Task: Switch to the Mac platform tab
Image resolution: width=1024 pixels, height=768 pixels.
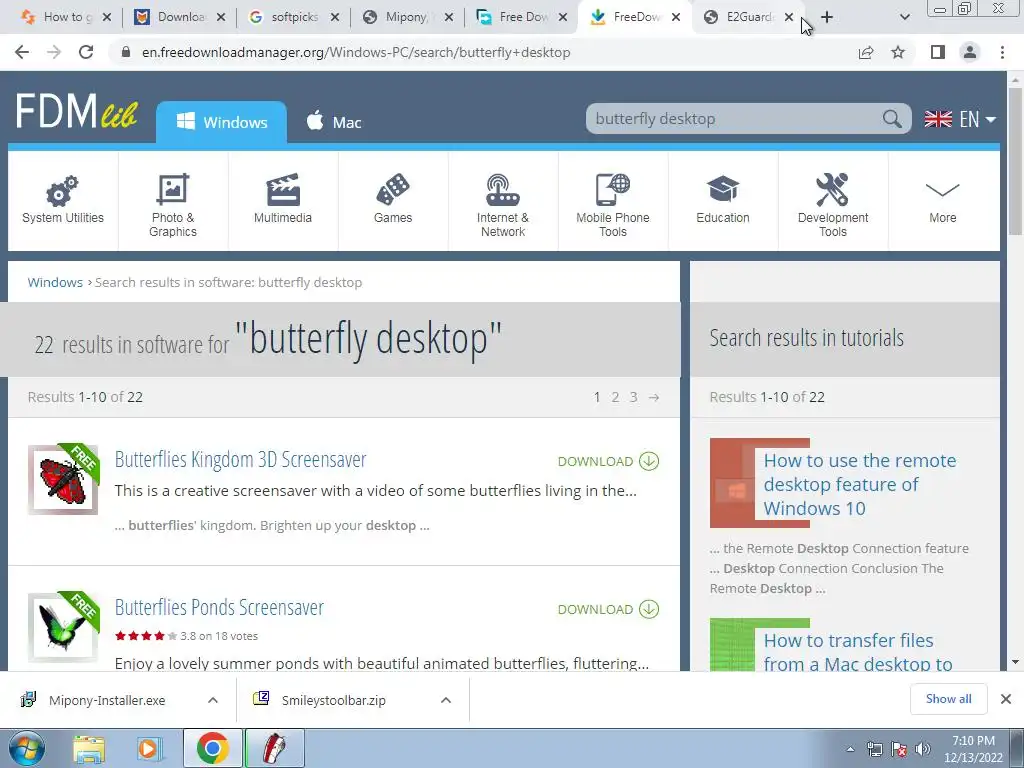Action: pyautogui.click(x=334, y=122)
